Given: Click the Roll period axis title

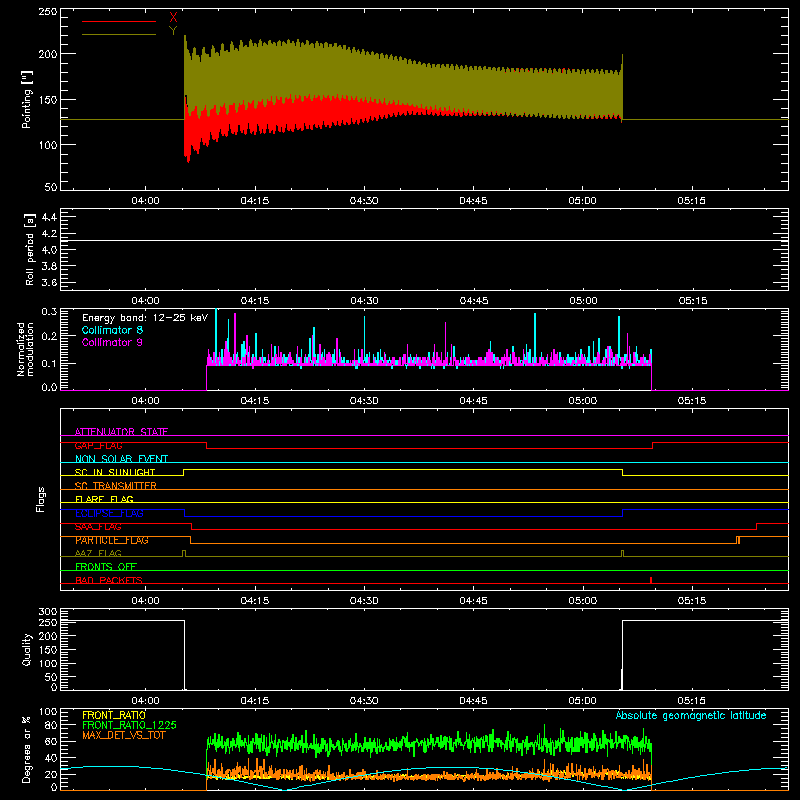Looking at the screenshot, I should [30, 249].
